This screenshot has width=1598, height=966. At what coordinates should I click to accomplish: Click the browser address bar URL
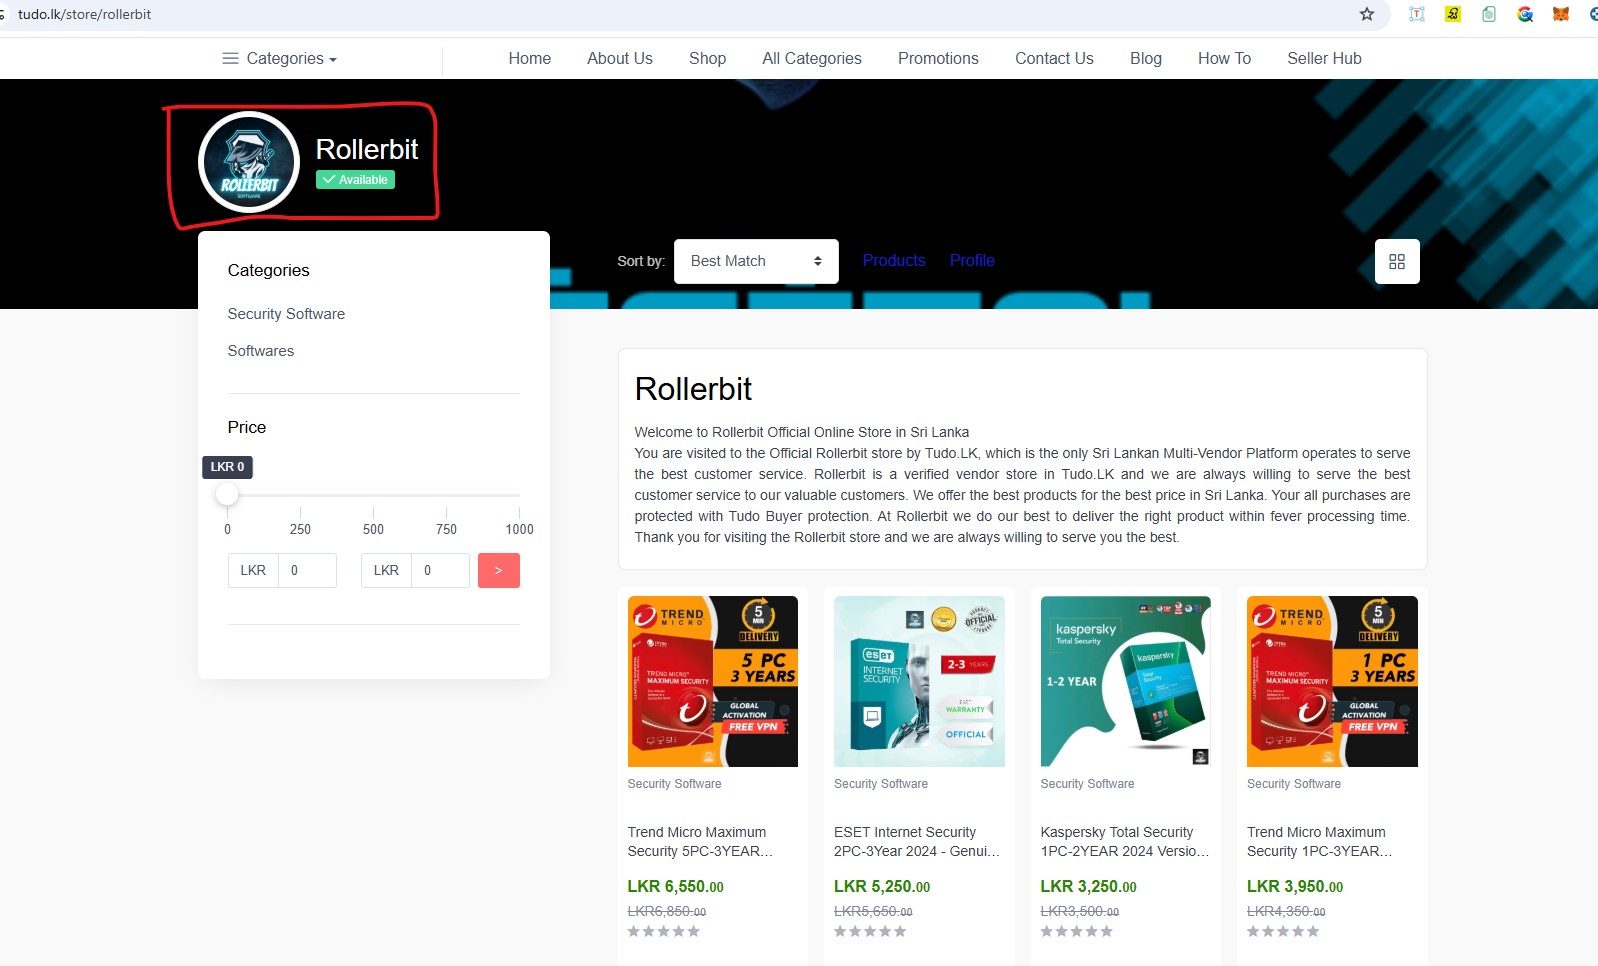pos(85,14)
